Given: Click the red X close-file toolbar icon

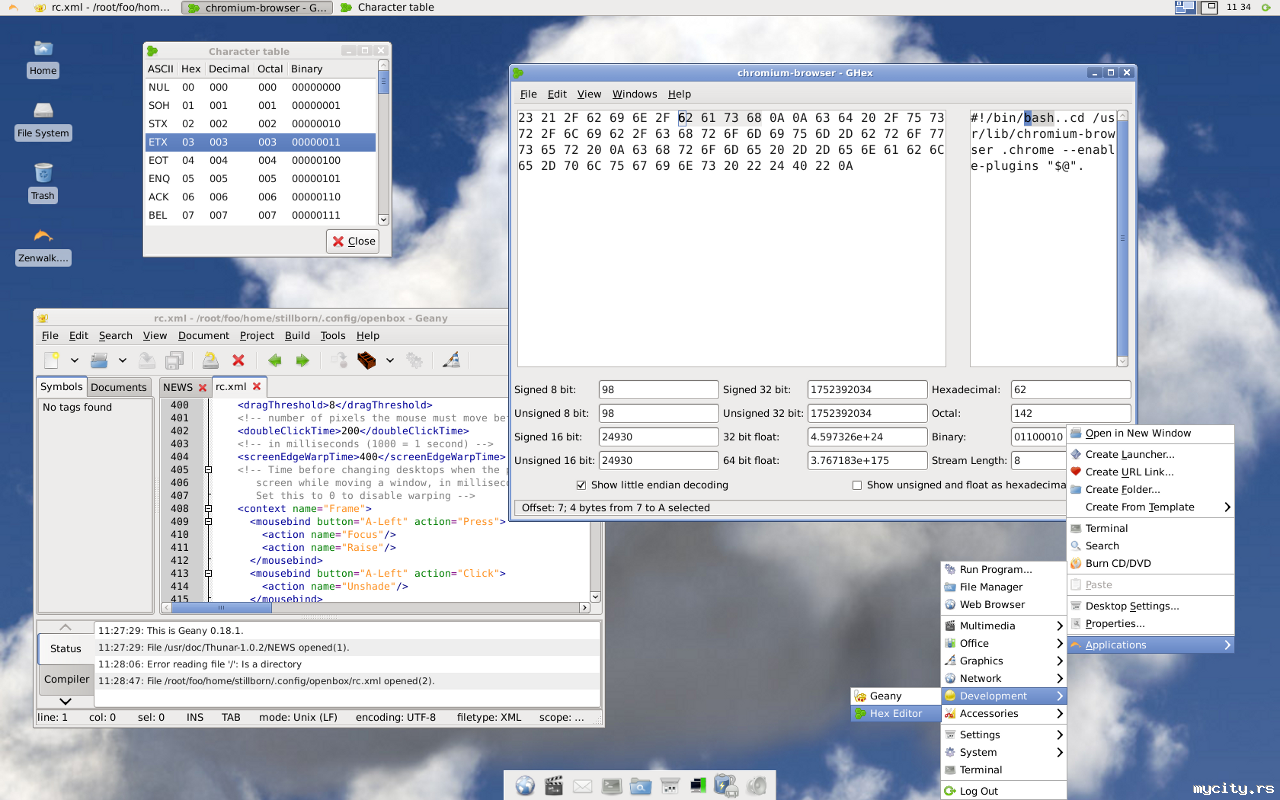Looking at the screenshot, I should click(x=238, y=360).
